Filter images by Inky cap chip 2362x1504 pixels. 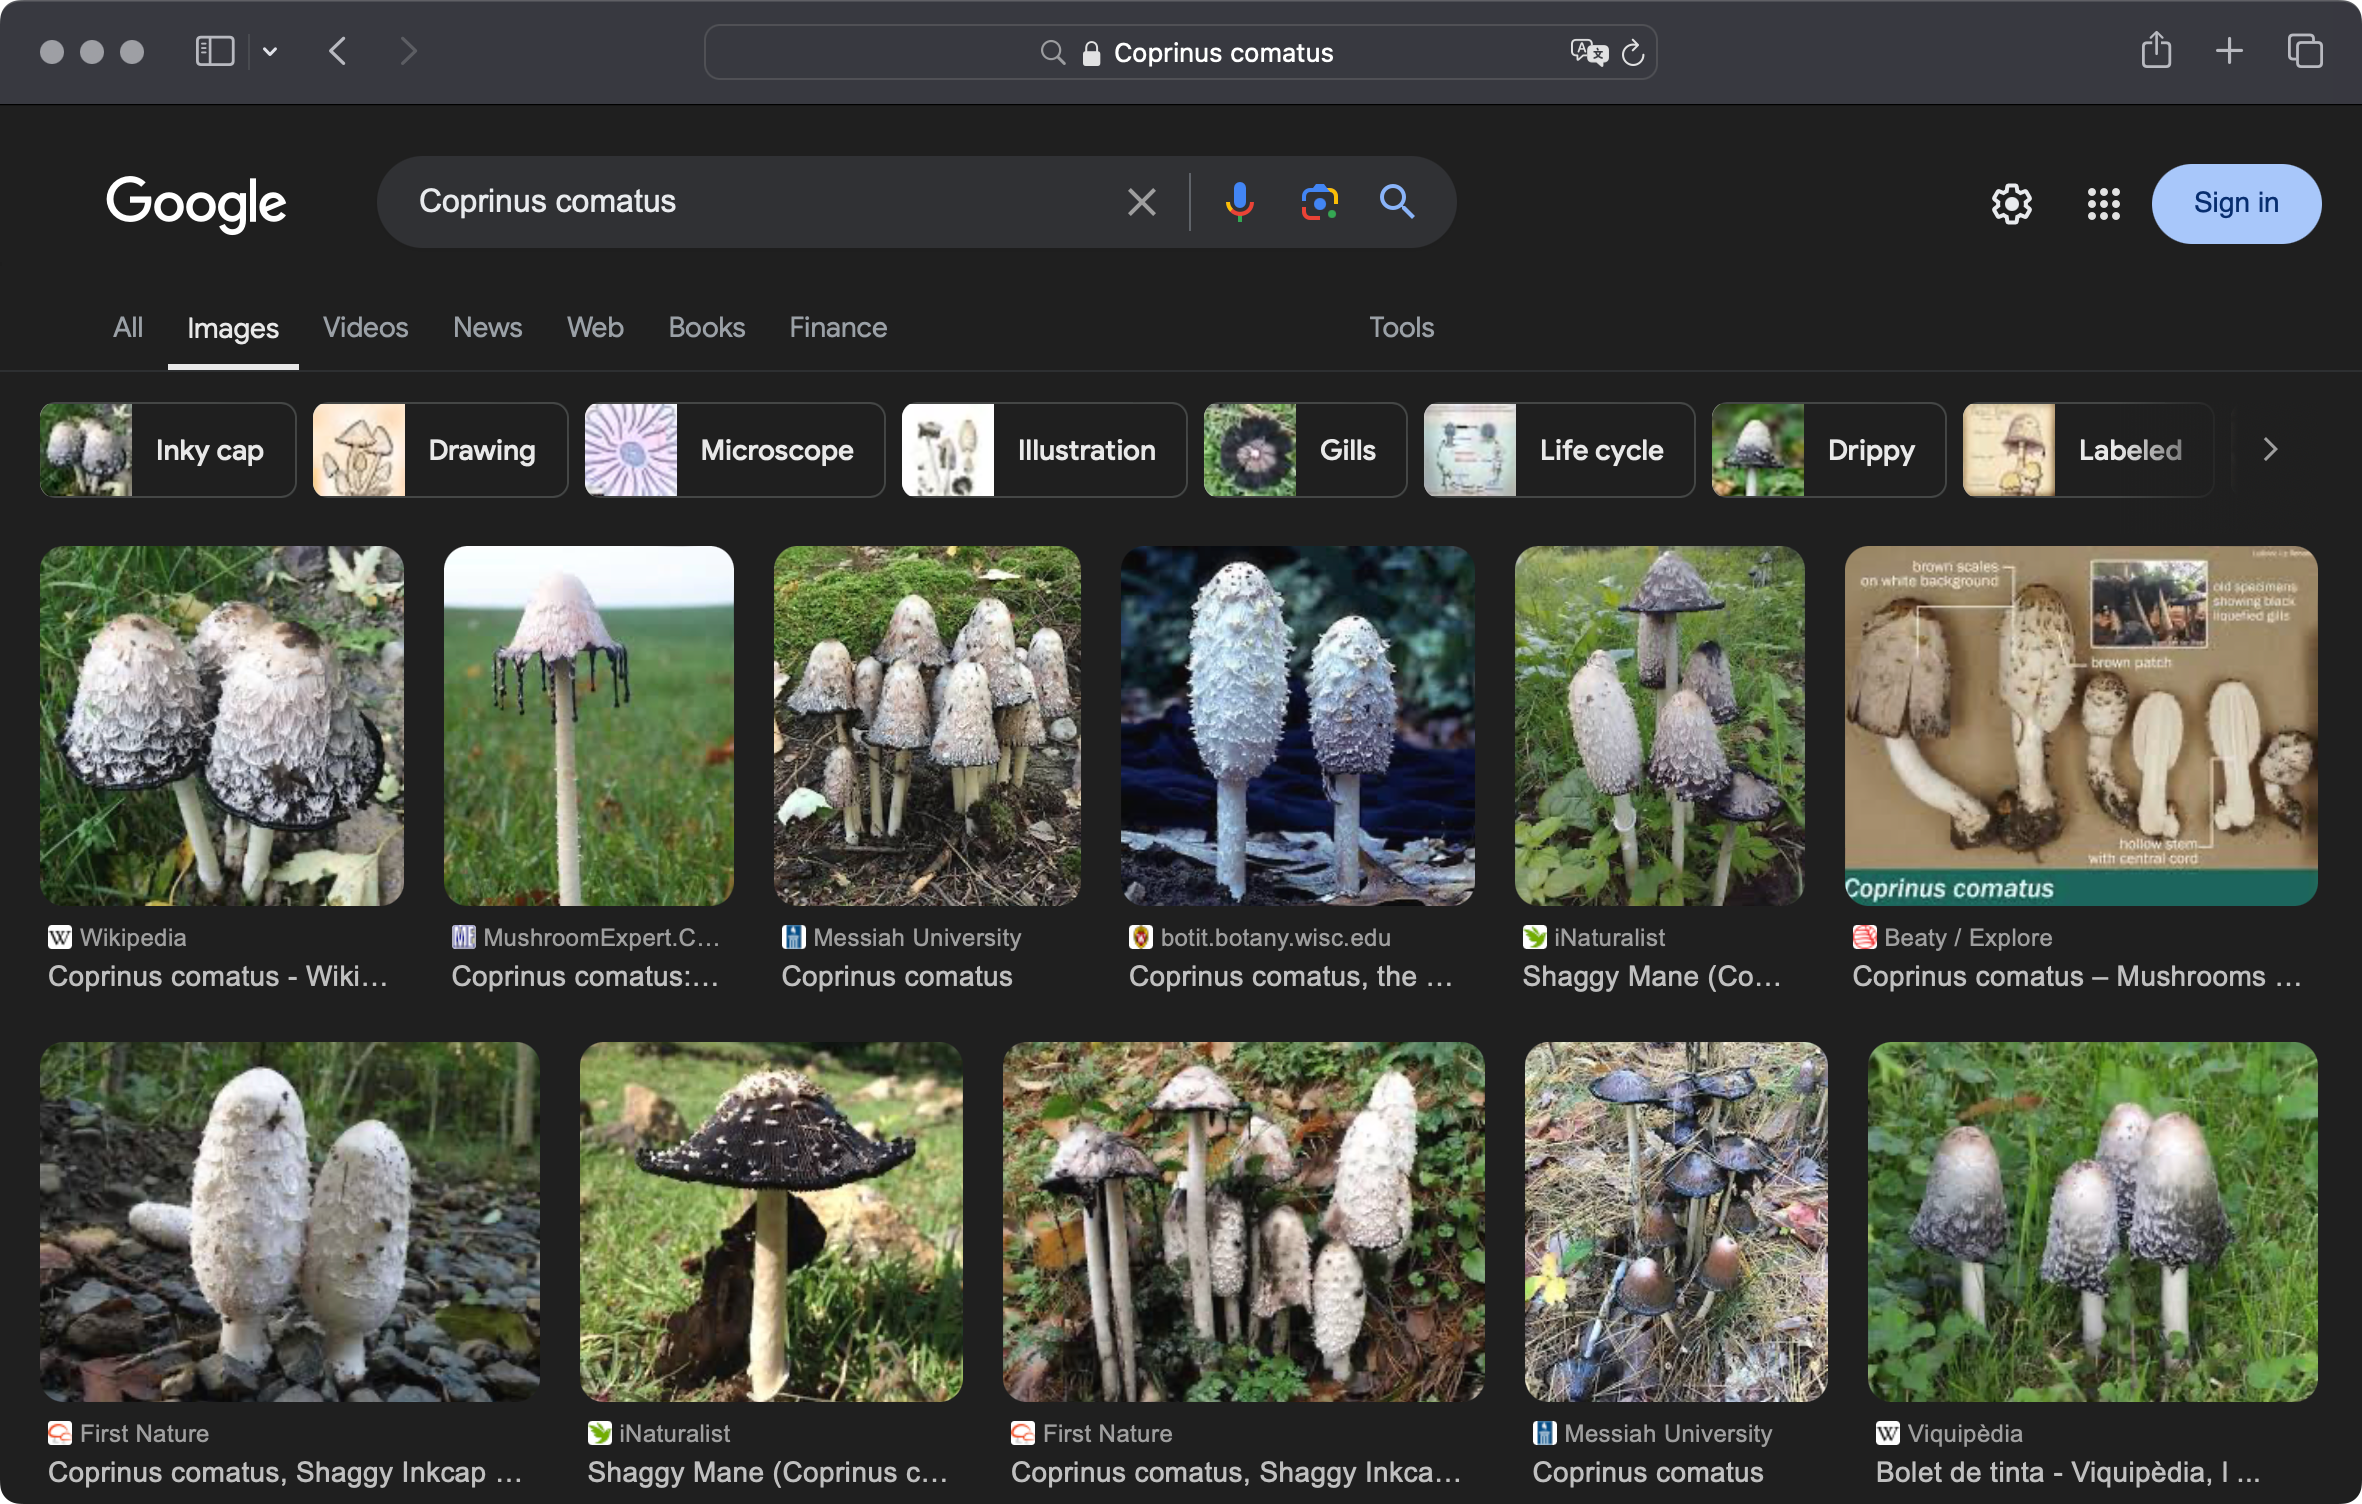click(x=168, y=450)
